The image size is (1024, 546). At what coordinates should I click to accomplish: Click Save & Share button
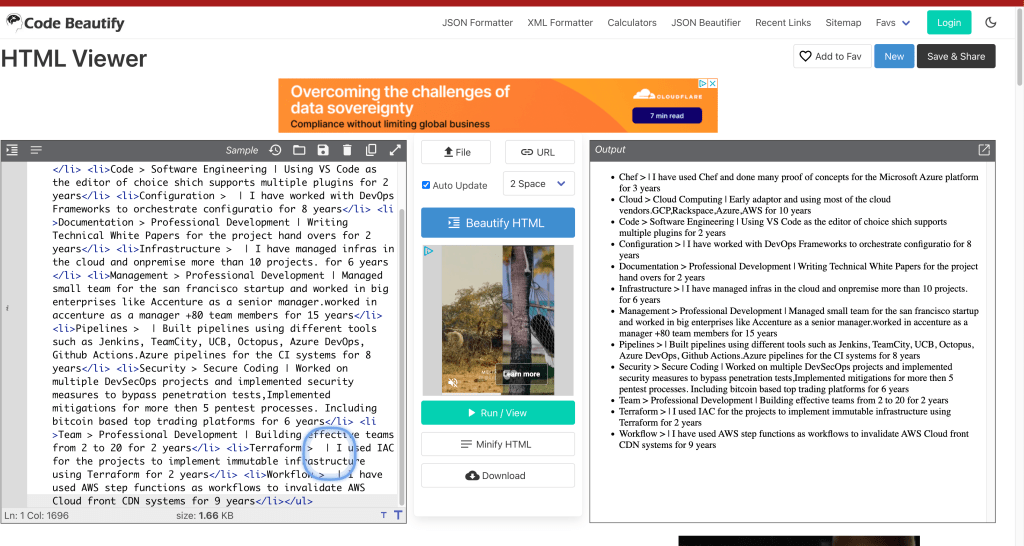956,56
